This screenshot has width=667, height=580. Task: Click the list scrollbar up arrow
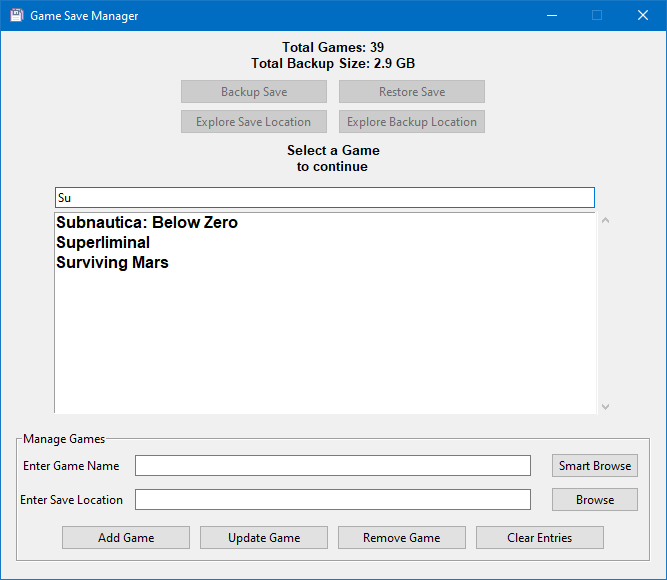(606, 220)
